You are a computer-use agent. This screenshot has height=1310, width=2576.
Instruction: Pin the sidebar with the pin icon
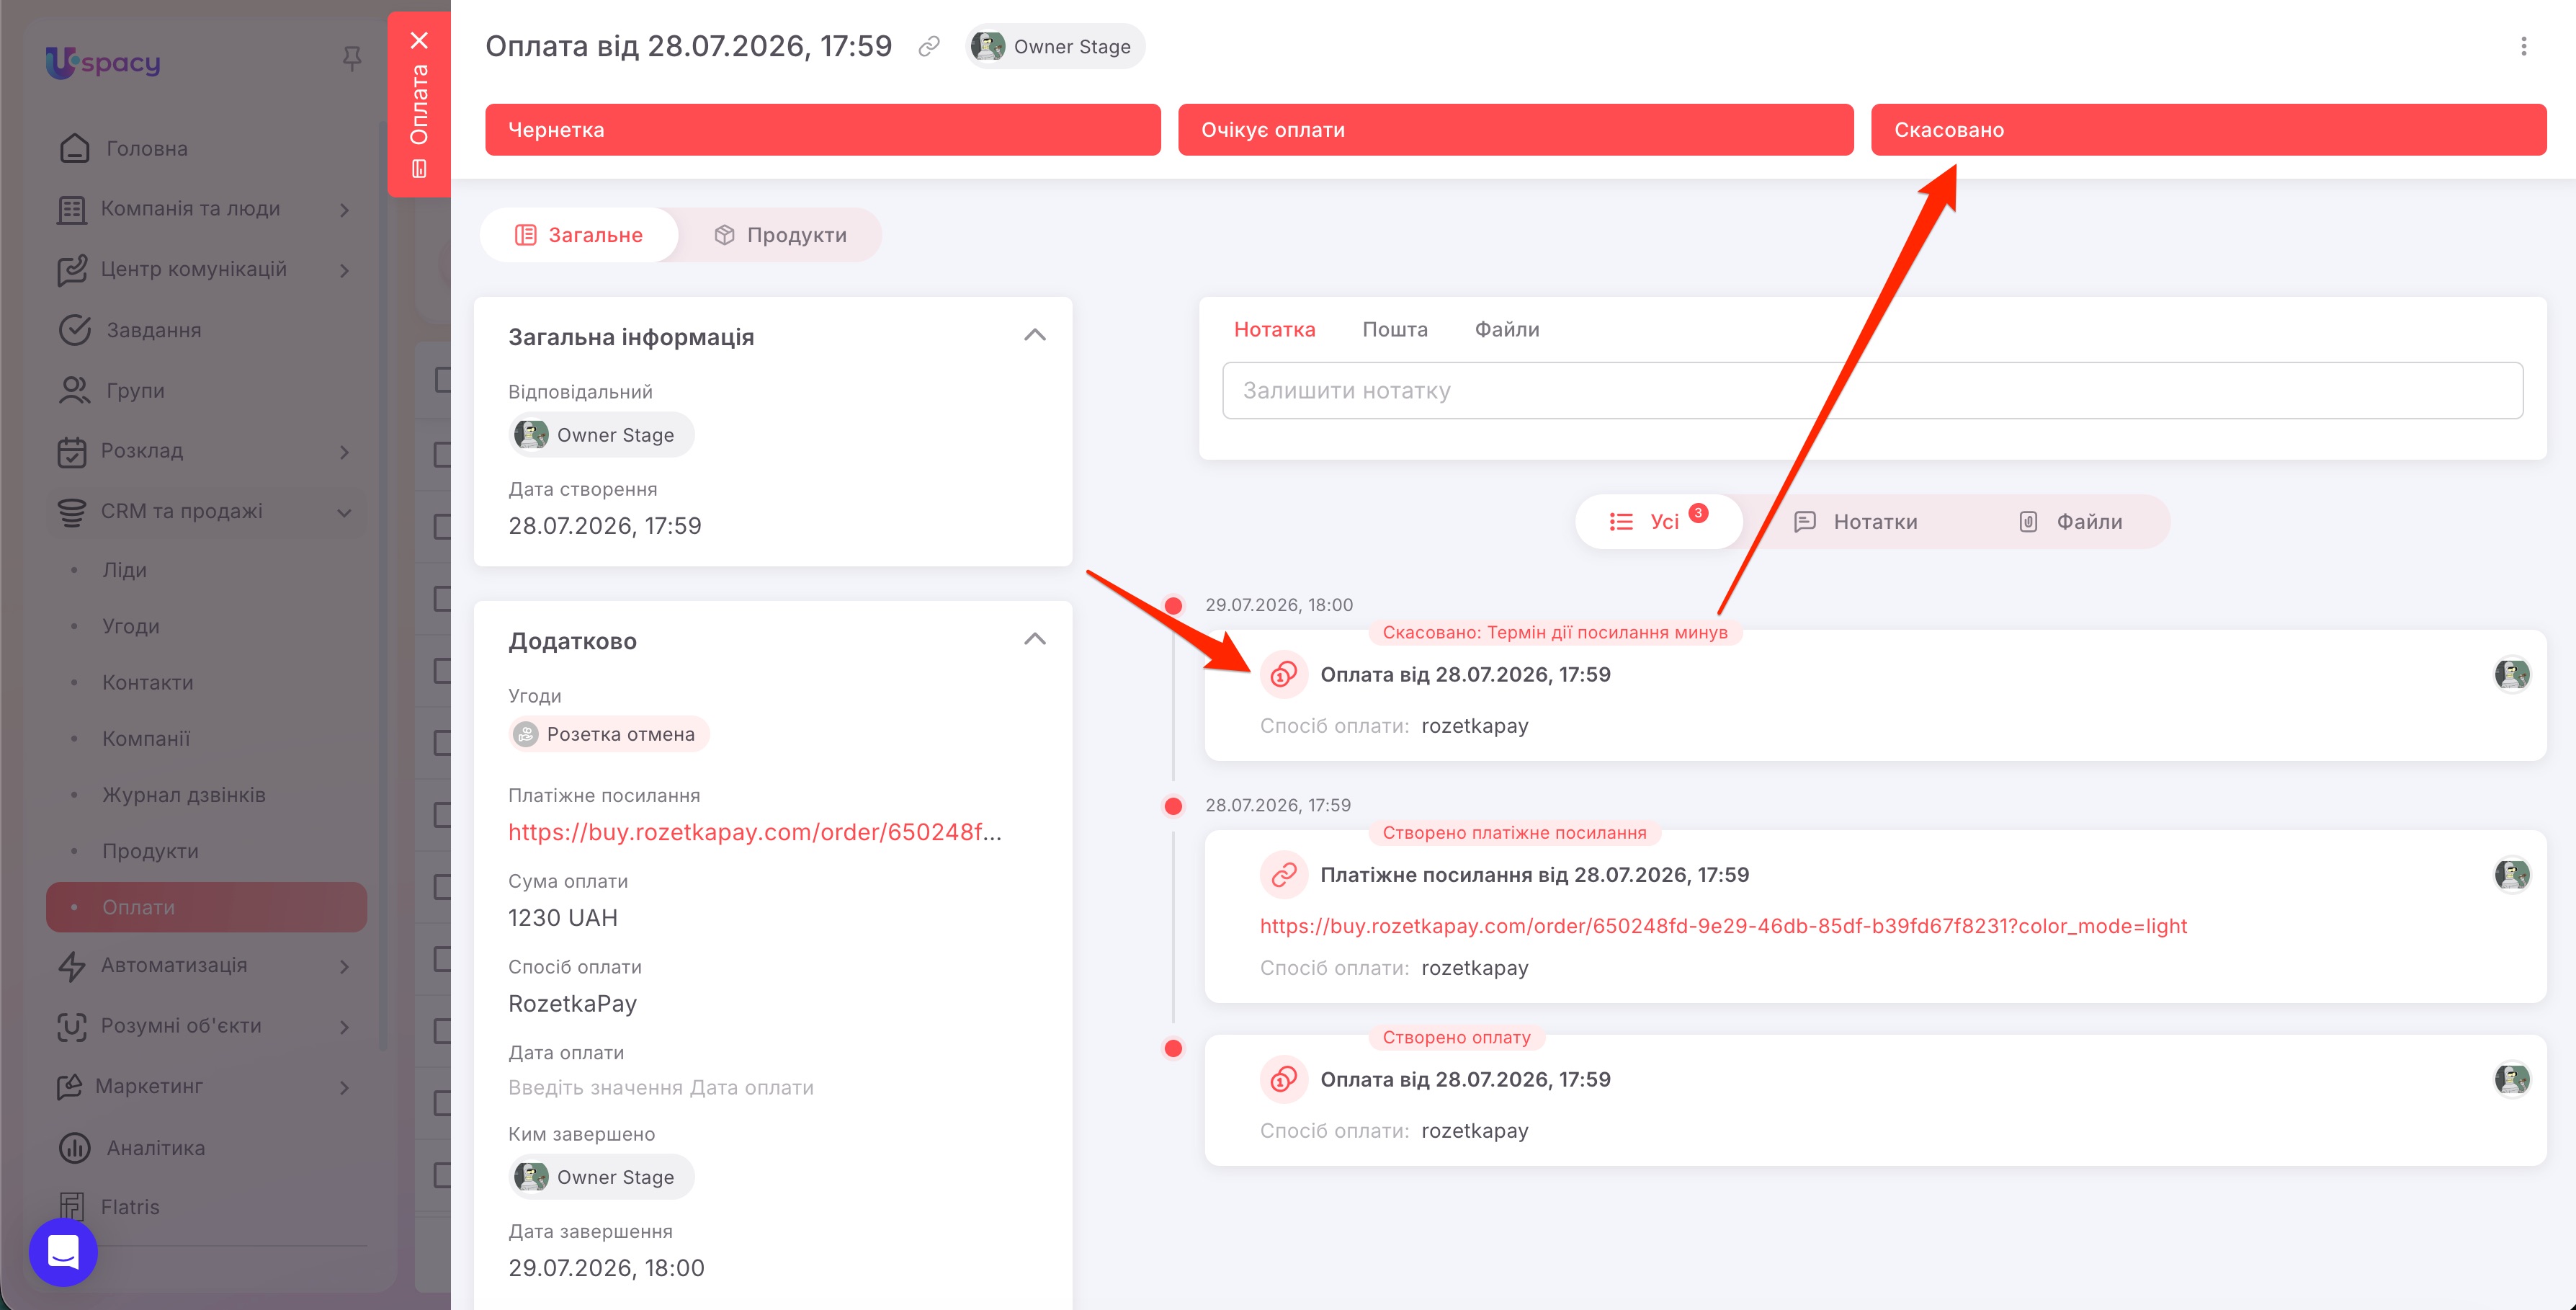[x=351, y=59]
